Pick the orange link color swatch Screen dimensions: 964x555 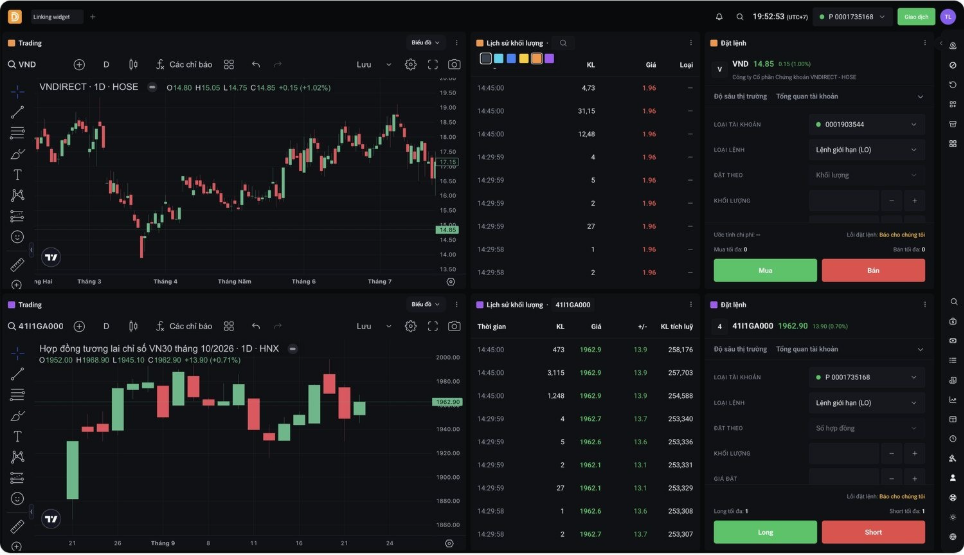click(537, 58)
